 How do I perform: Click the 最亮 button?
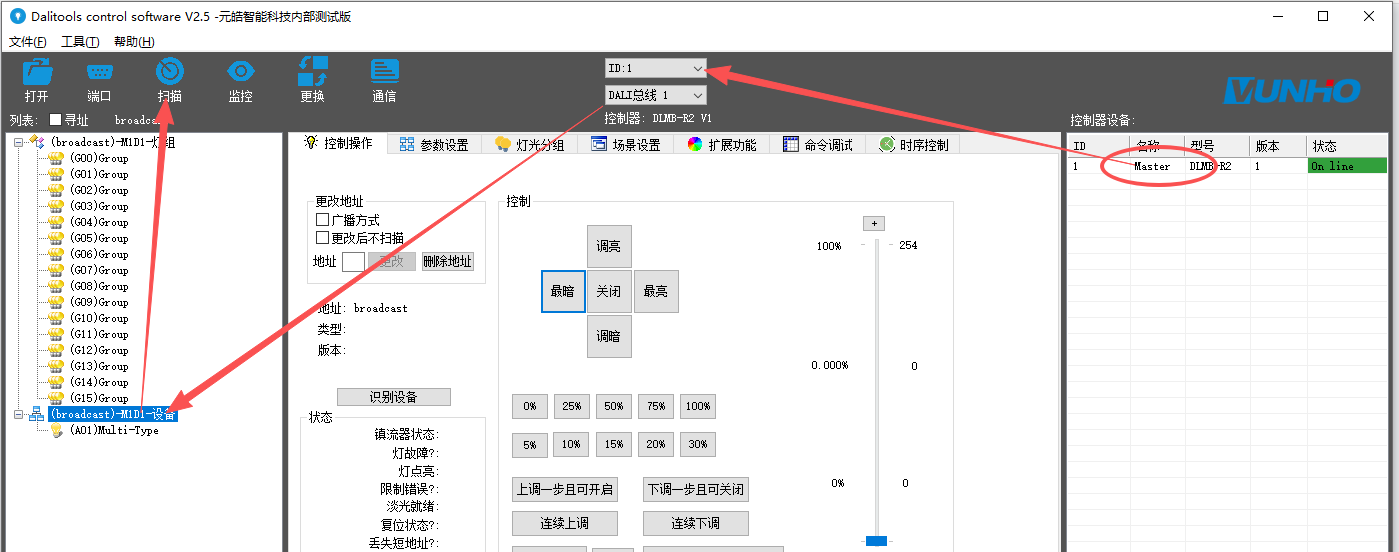pyautogui.click(x=656, y=291)
